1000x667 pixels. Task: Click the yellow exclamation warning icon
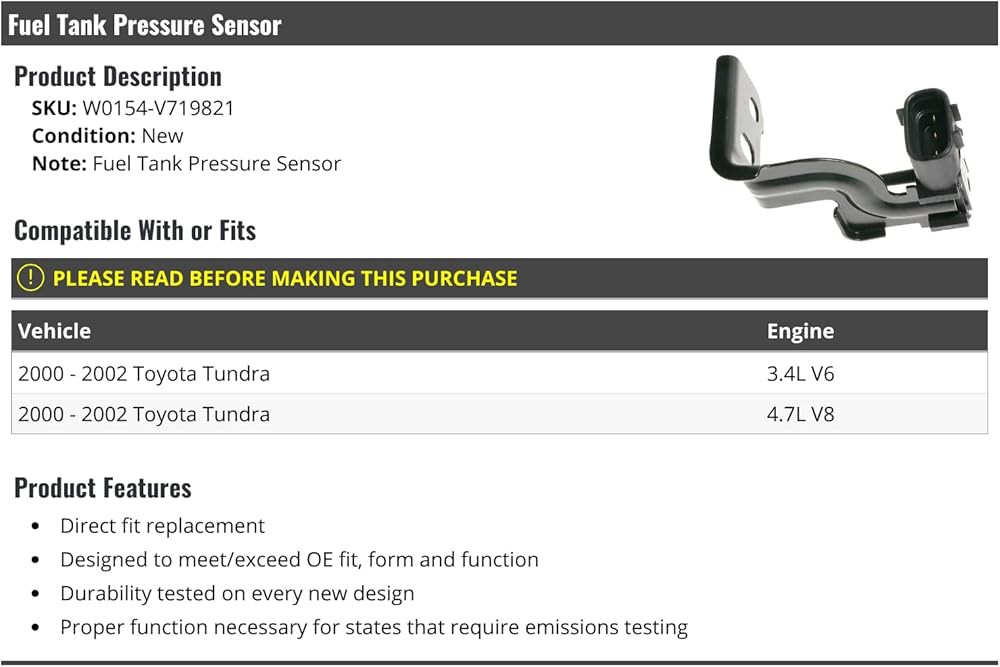(30, 278)
